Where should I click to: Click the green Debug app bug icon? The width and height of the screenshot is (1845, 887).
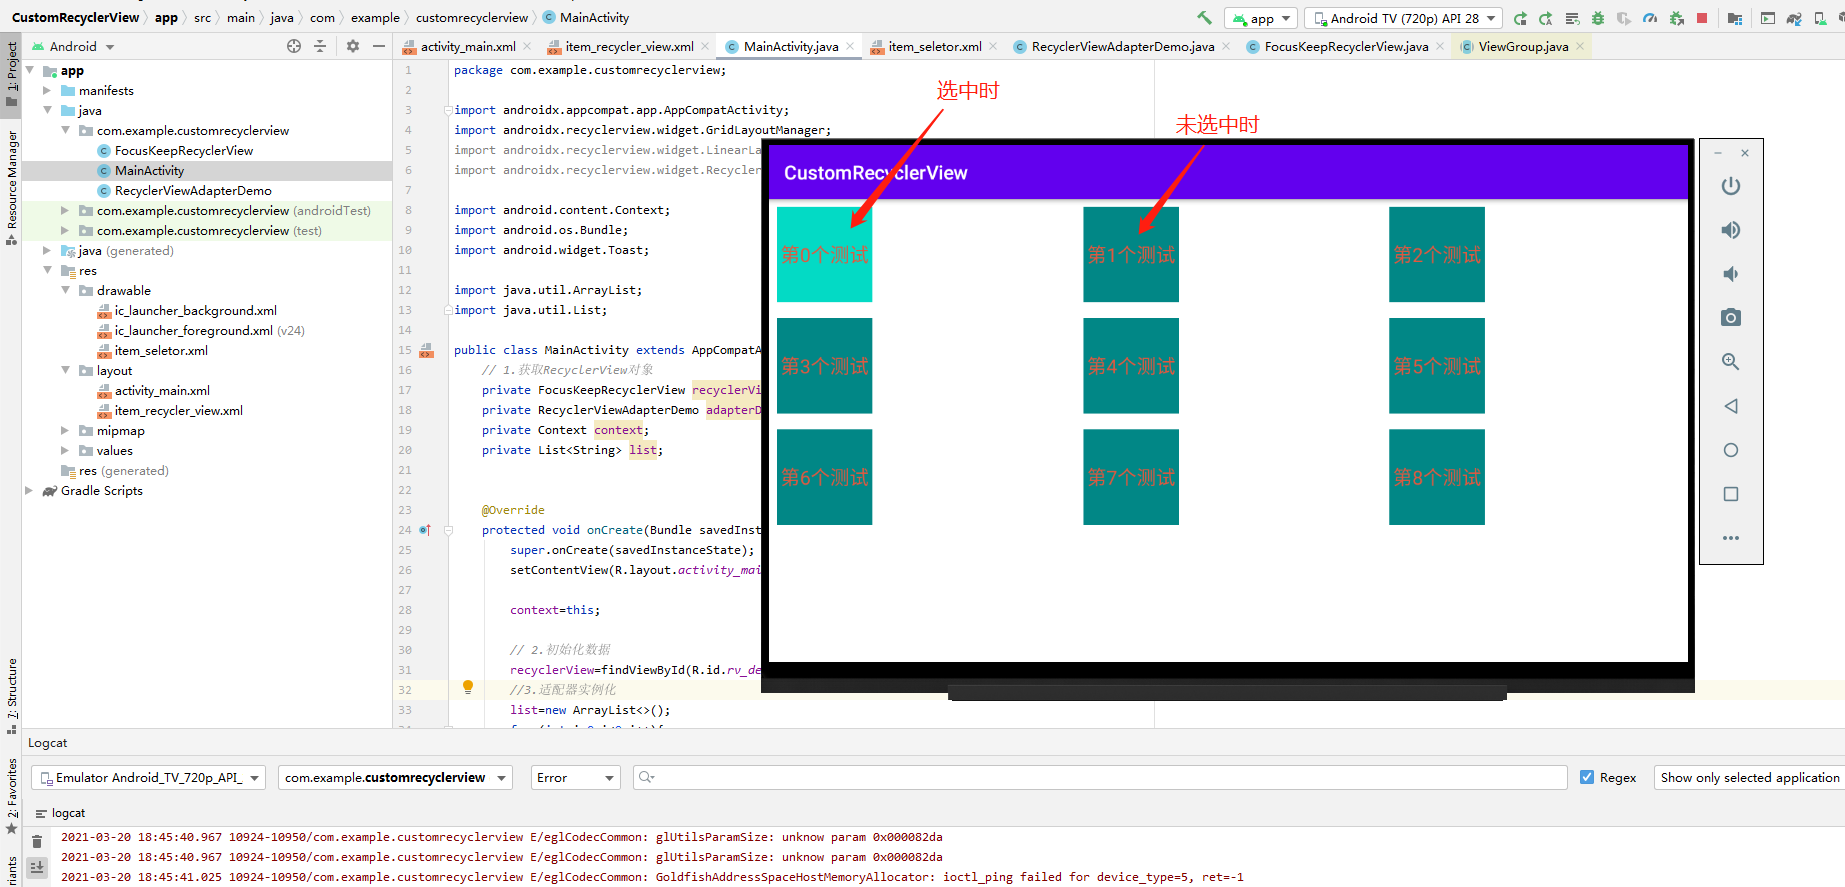pos(1598,18)
